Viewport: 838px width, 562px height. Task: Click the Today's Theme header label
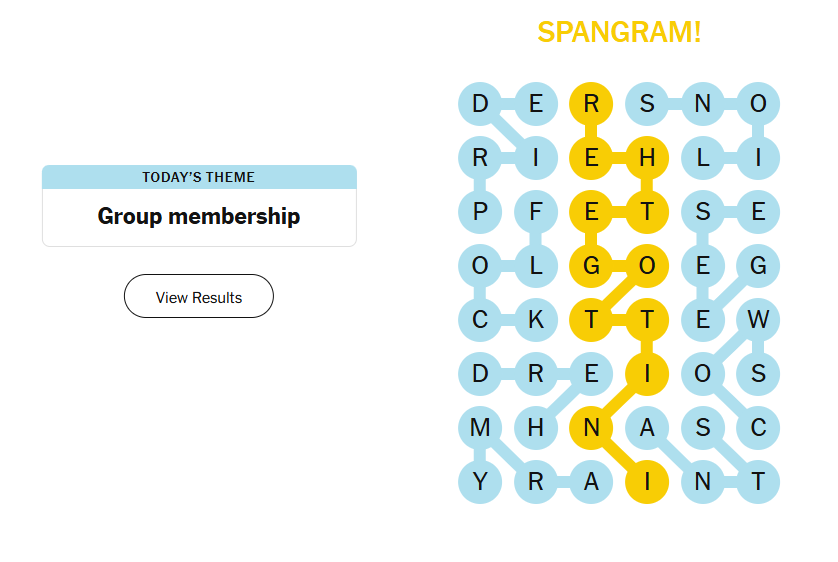pos(199,177)
